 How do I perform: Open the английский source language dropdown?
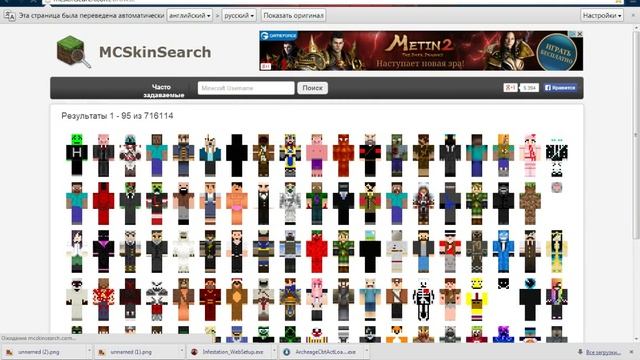(189, 16)
